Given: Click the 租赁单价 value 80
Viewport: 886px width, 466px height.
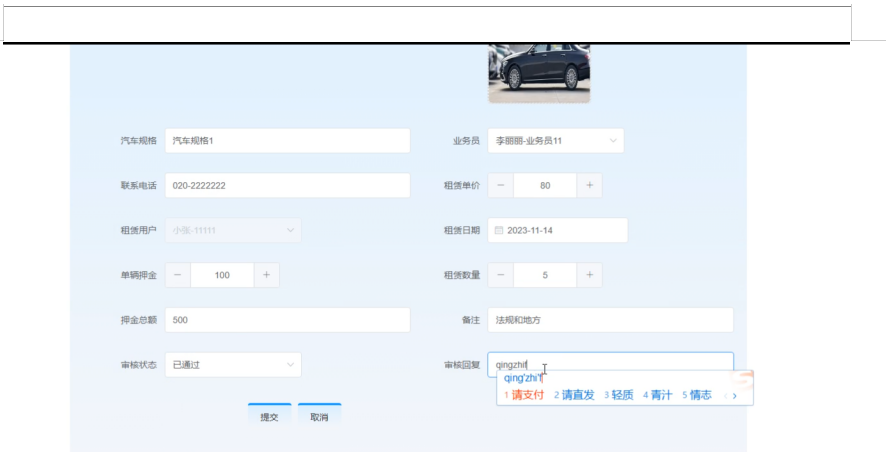Looking at the screenshot, I should (x=545, y=185).
